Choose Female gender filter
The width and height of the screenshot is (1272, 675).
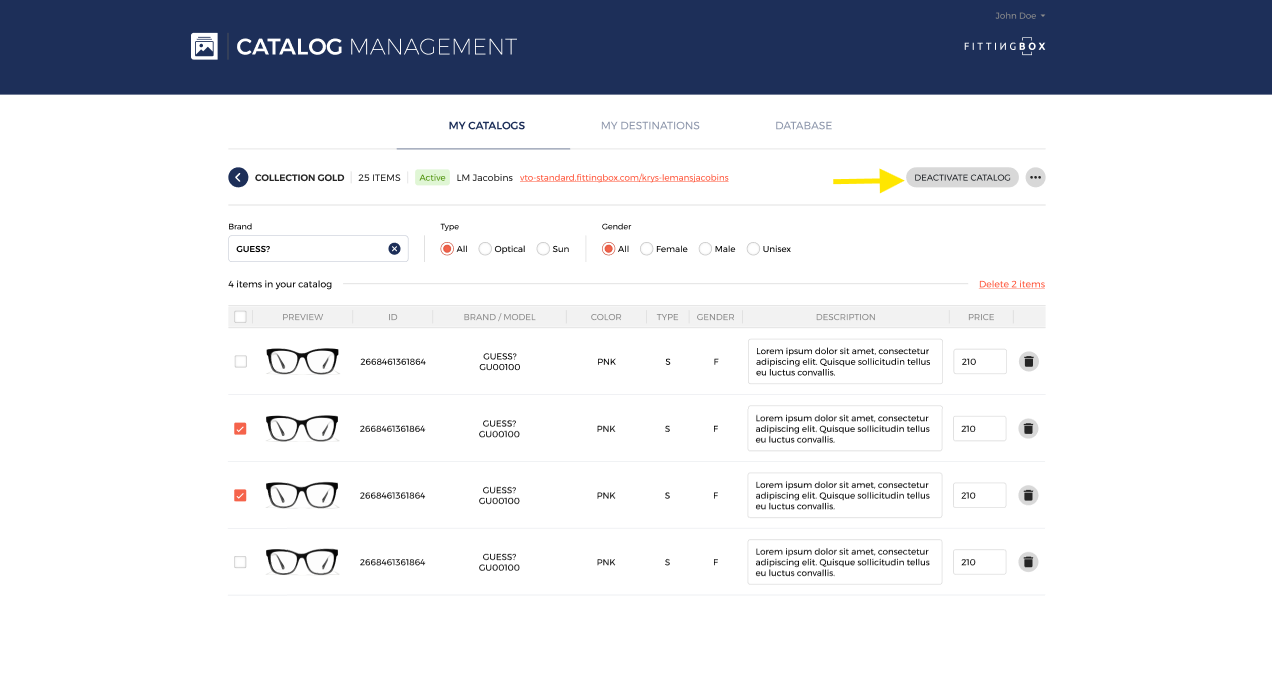[x=647, y=249]
